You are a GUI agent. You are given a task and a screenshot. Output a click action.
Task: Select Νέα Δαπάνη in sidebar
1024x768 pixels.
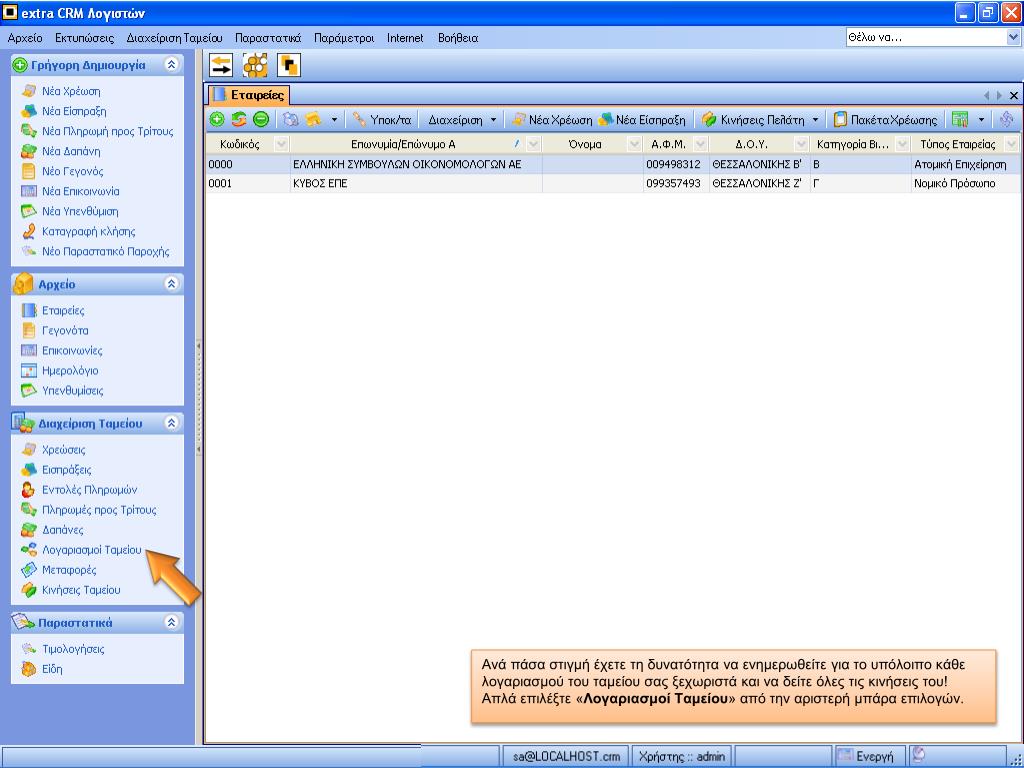pyautogui.click(x=71, y=152)
